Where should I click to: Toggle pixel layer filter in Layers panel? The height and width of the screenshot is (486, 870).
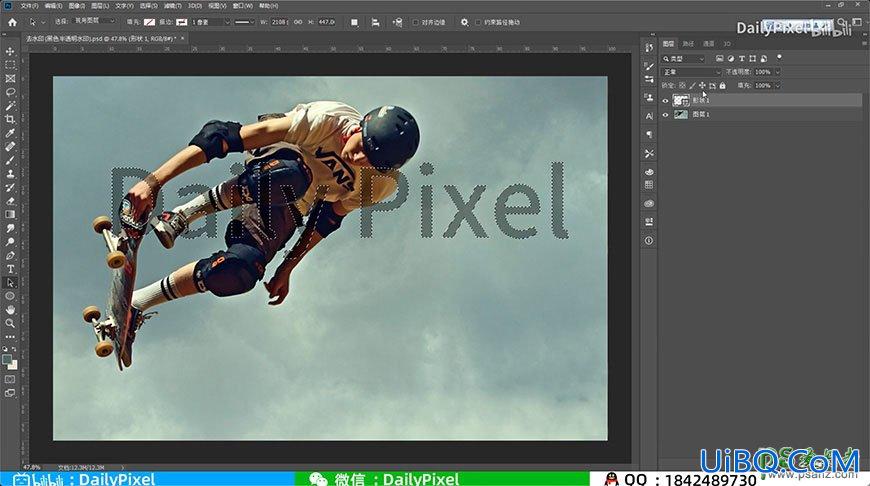[720, 58]
